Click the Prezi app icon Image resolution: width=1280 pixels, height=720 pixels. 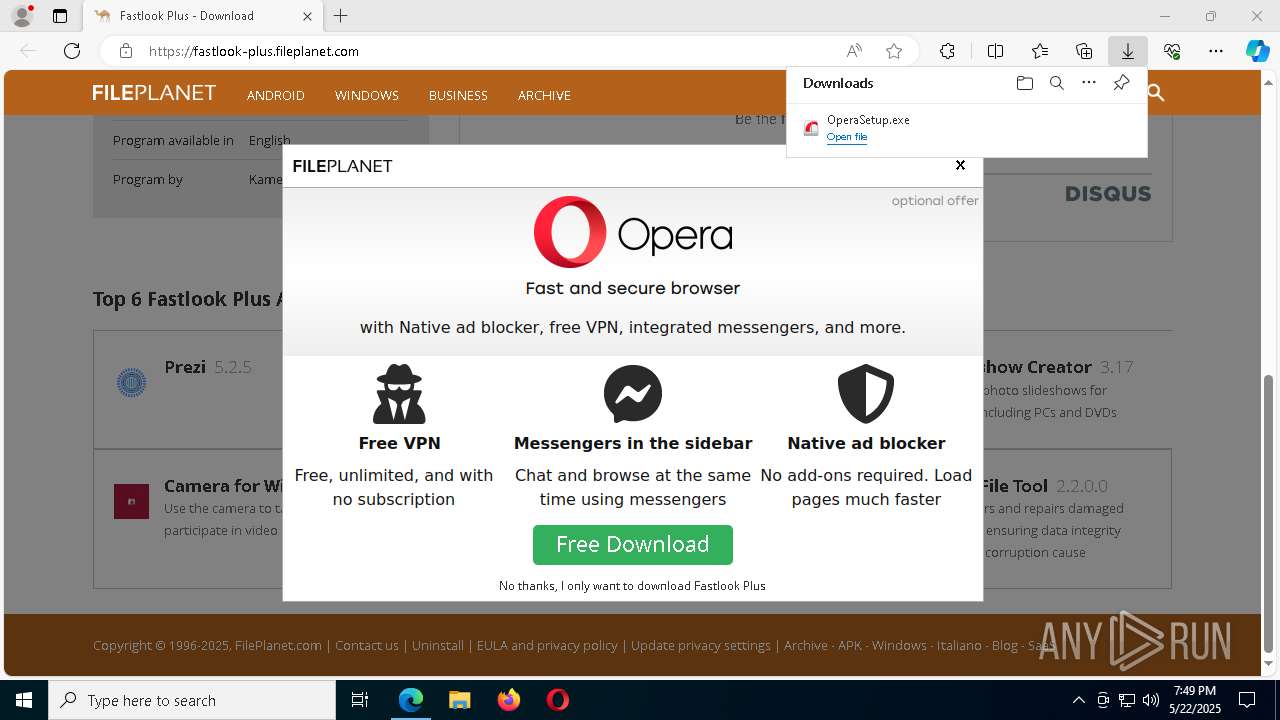pos(131,383)
